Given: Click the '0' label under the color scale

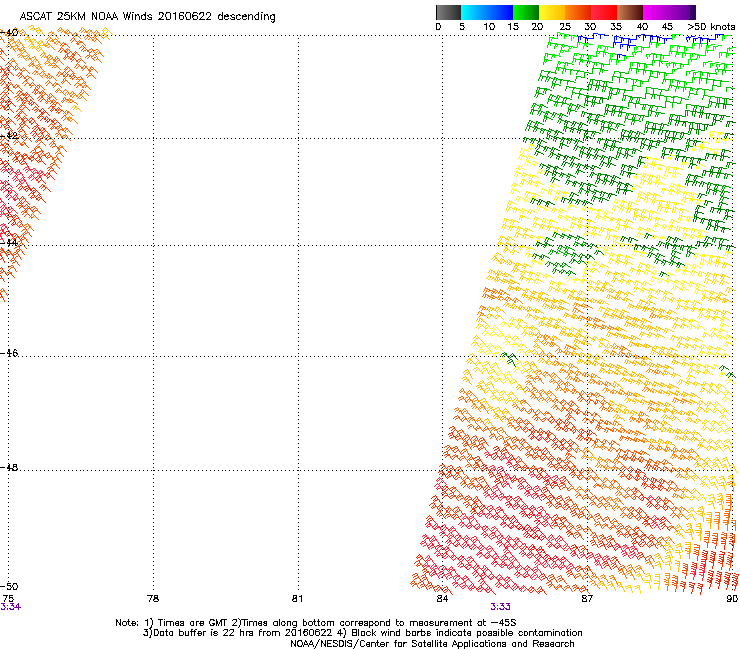Looking at the screenshot, I should [x=438, y=27].
